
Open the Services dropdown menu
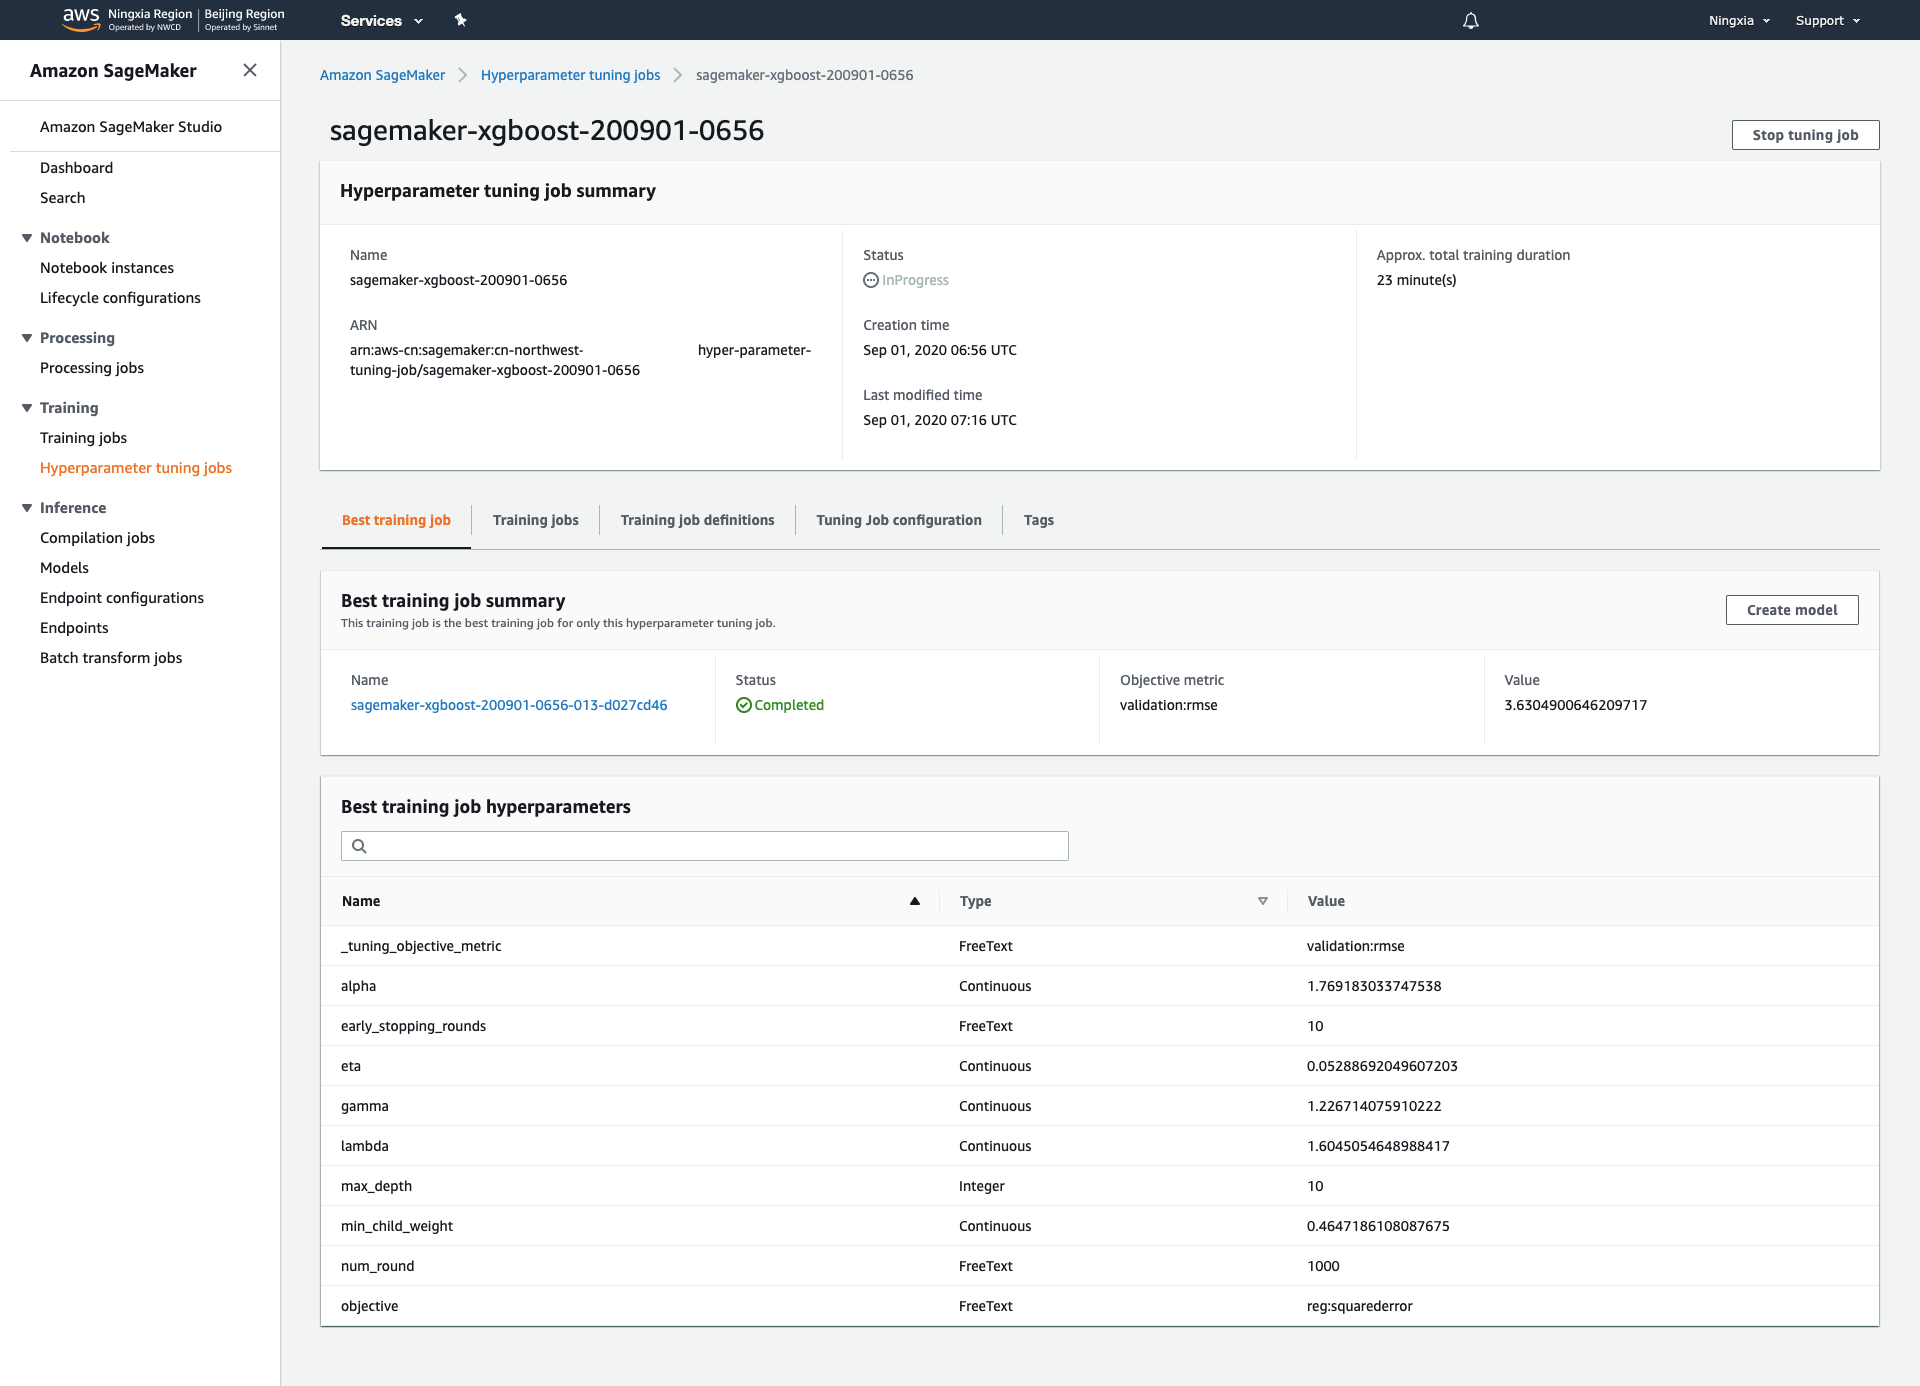(x=382, y=20)
